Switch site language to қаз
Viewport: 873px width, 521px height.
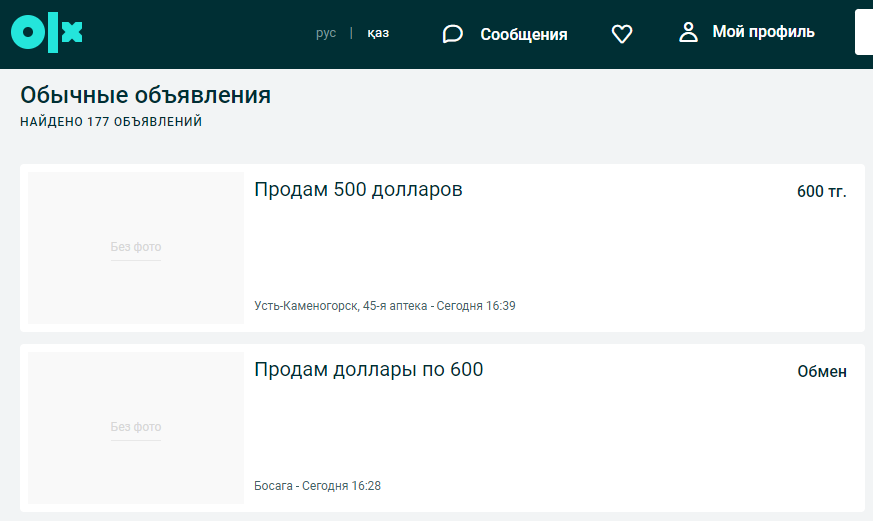pos(378,33)
